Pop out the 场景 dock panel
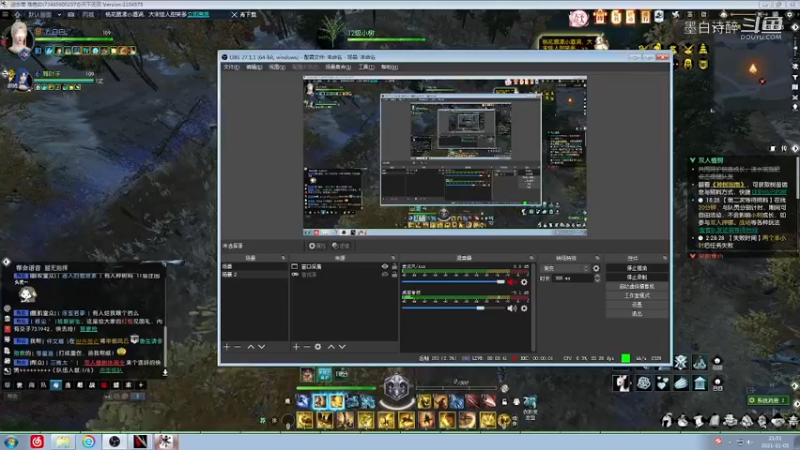 [283, 258]
